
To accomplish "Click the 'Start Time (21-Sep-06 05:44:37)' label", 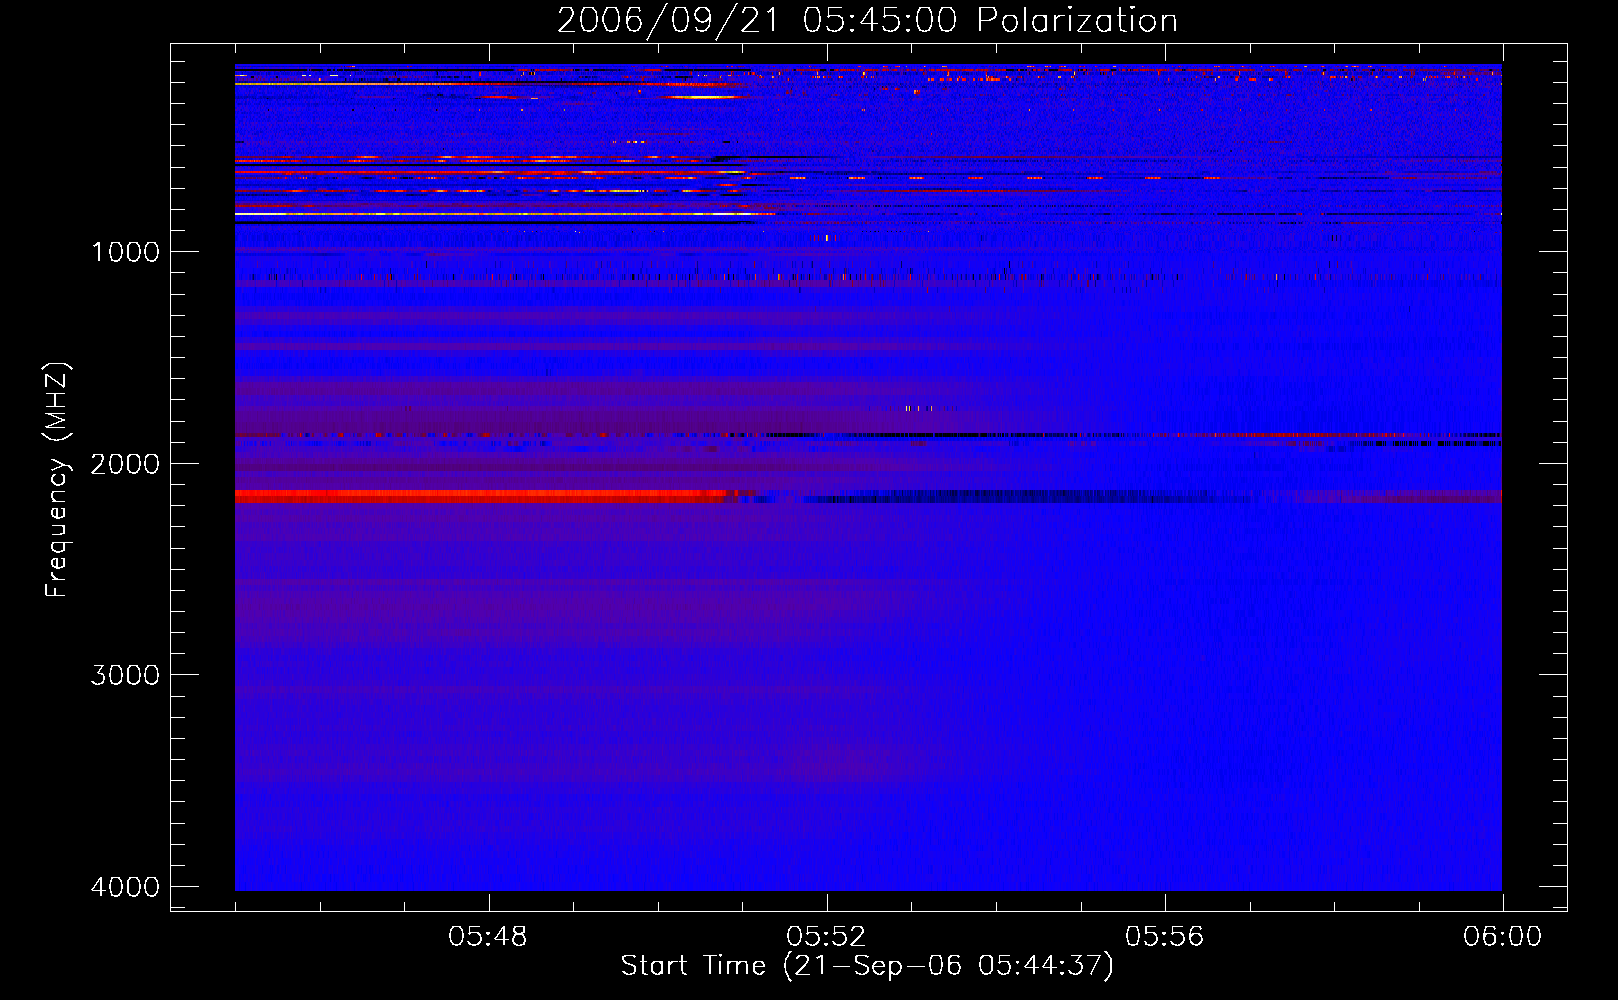I will pos(867,966).
